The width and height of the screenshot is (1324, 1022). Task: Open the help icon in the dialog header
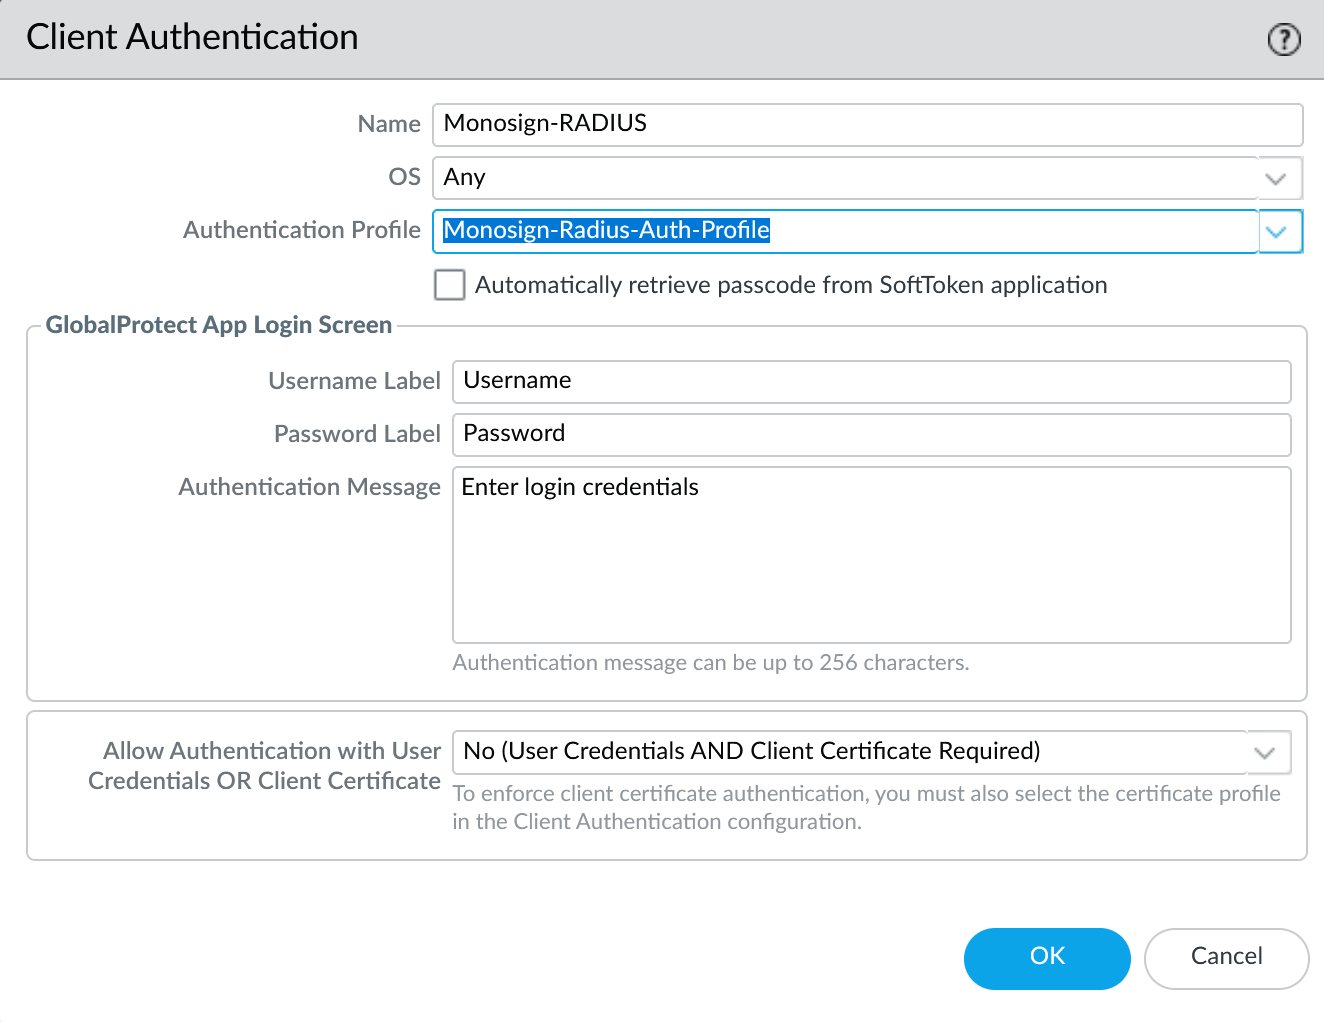coord(1283,40)
